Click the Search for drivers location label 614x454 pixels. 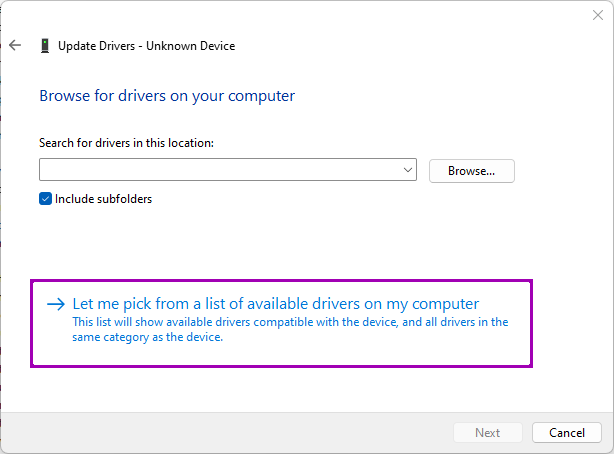click(126, 143)
